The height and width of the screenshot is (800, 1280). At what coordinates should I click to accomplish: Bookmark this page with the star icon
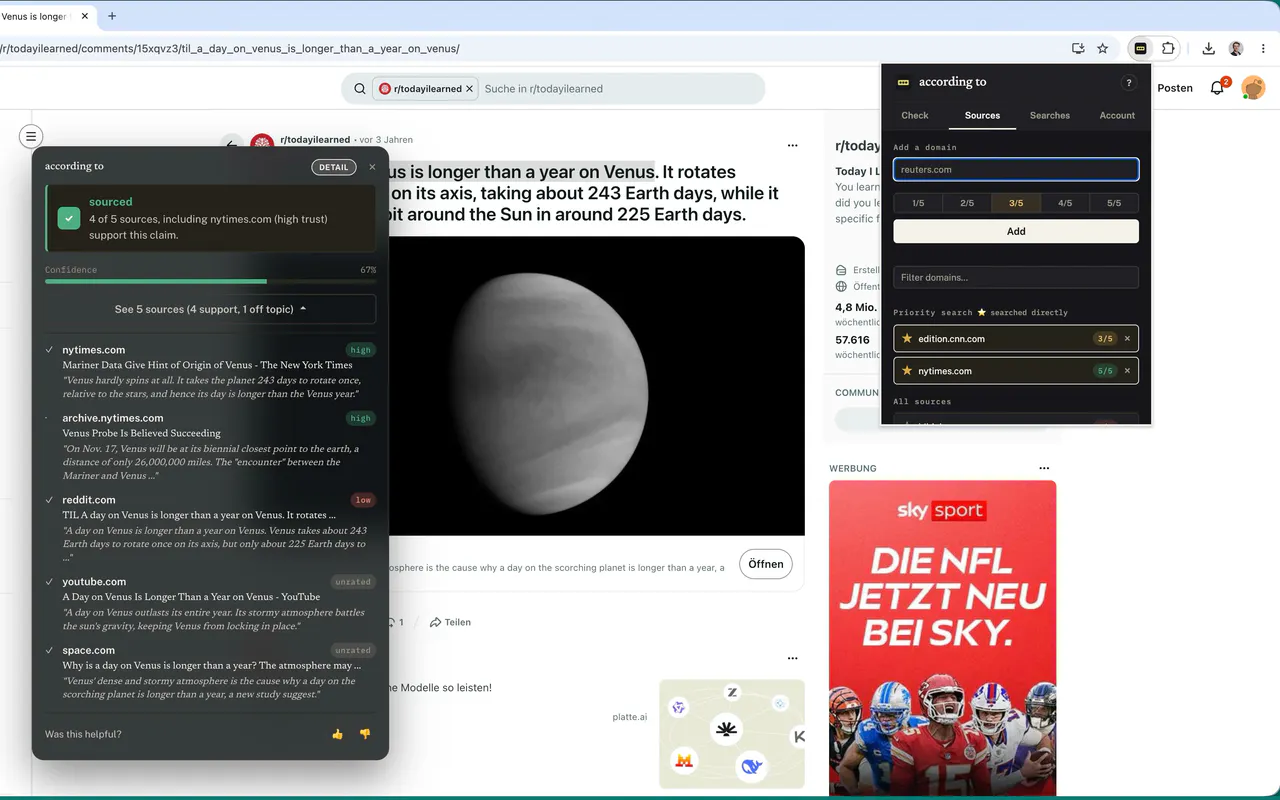(x=1103, y=48)
